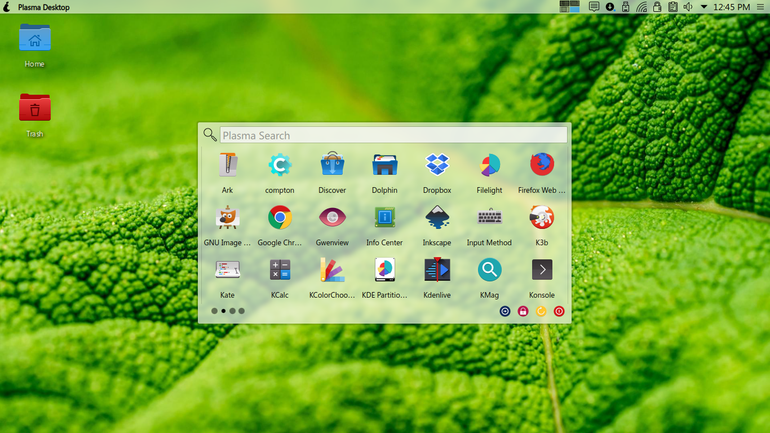Click the red shutdown power button

pos(559,311)
